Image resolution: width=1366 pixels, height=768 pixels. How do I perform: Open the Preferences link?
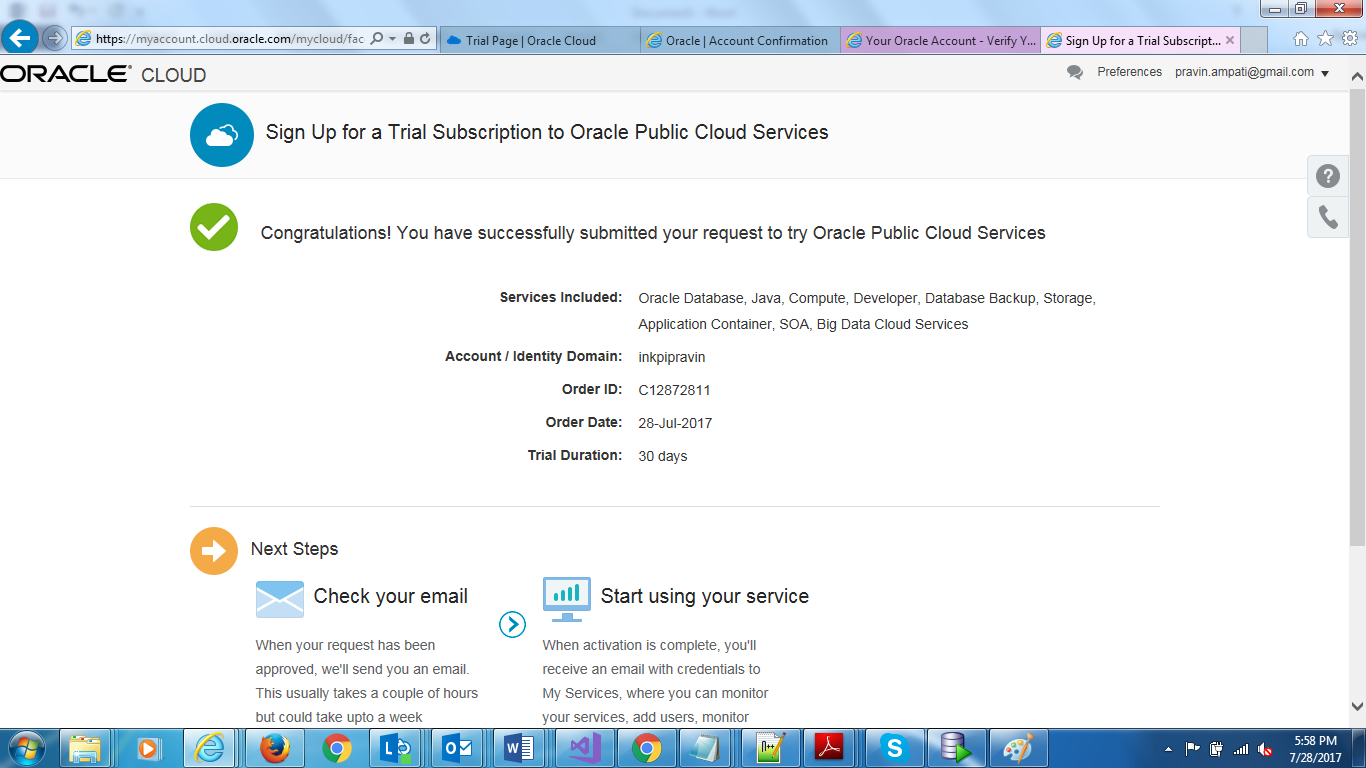point(1129,71)
